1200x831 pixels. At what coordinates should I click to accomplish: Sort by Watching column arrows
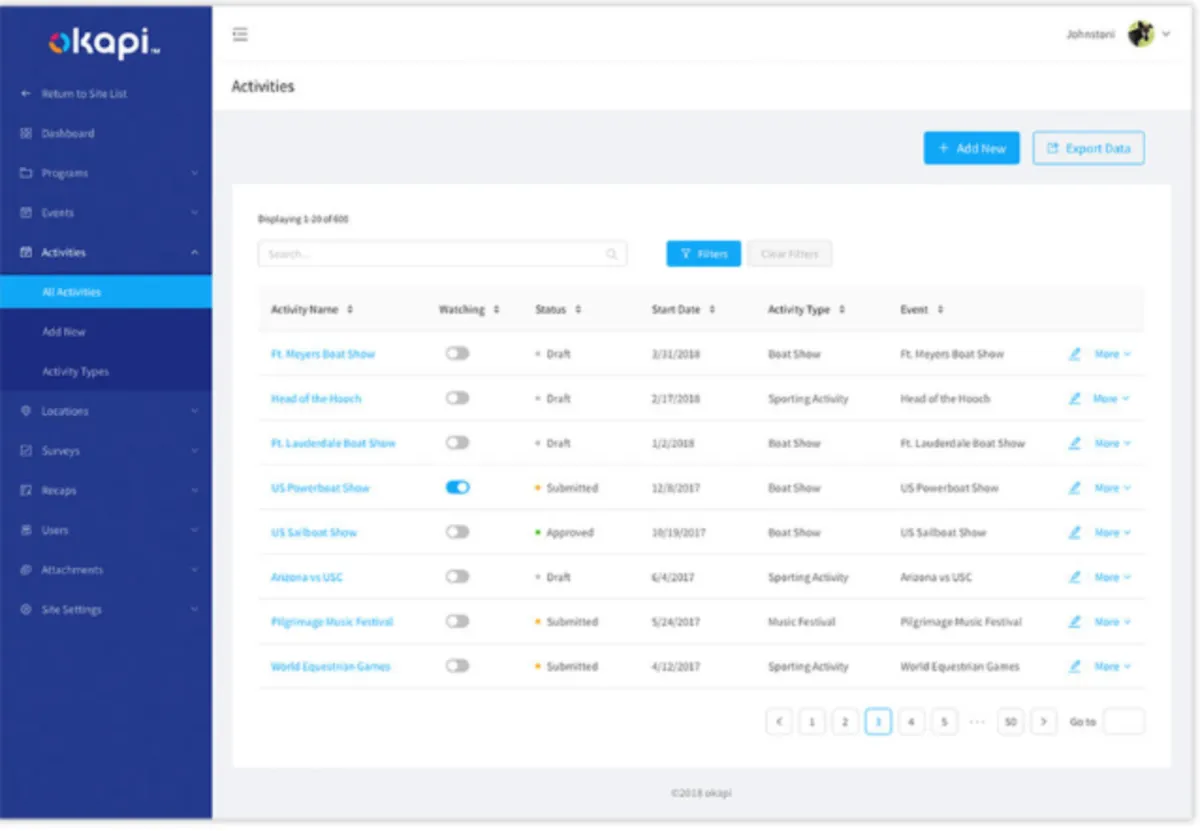[497, 310]
